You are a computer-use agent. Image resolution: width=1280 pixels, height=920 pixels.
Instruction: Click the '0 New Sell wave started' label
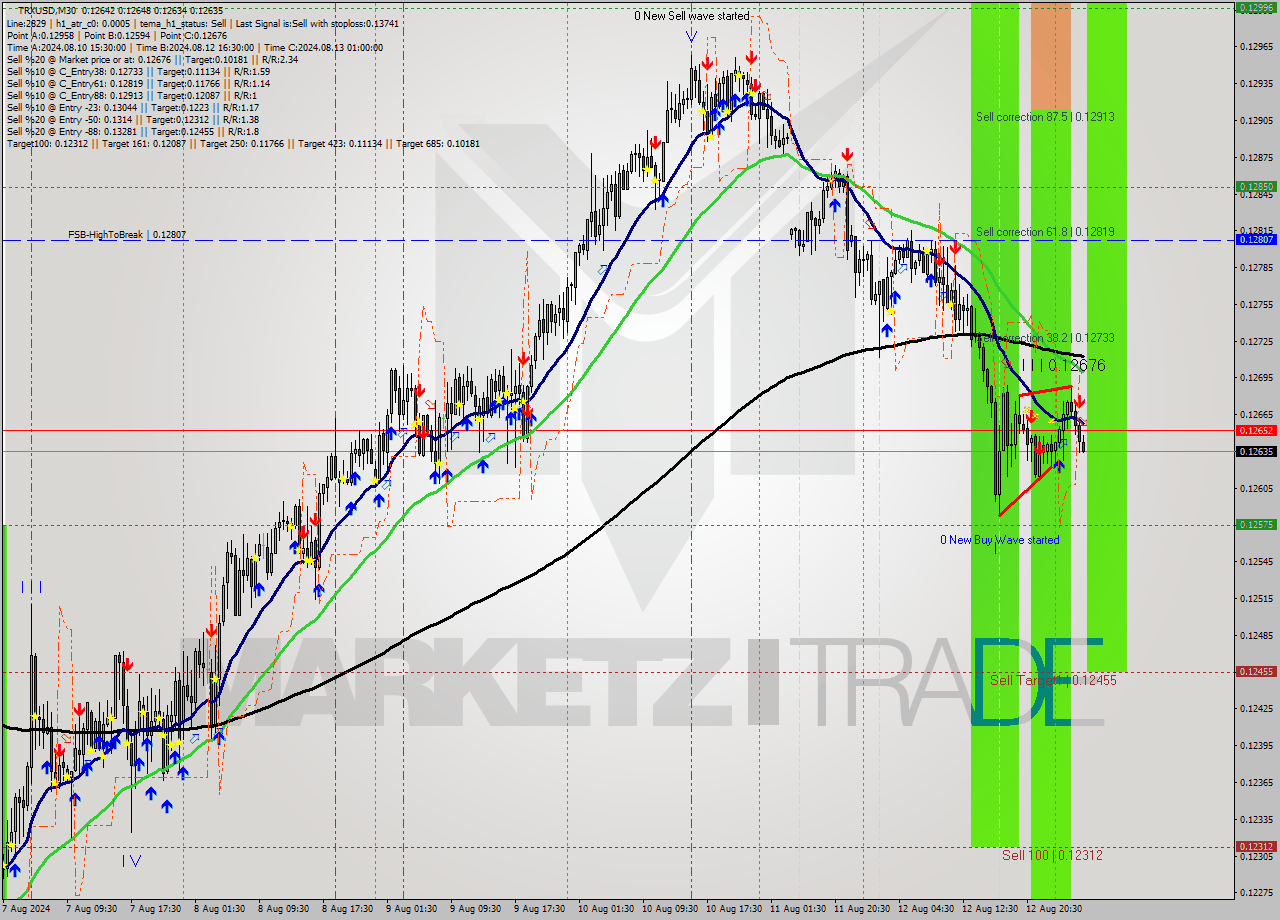coord(691,16)
